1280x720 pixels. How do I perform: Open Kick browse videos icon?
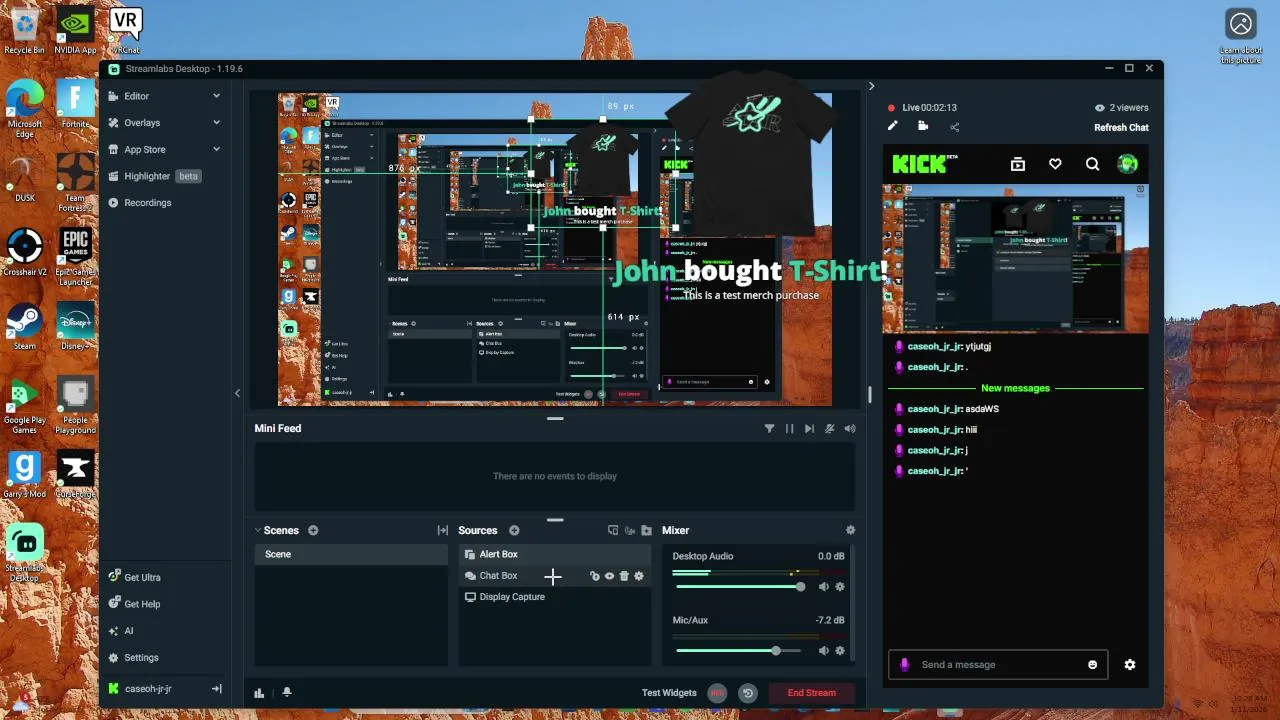point(1018,165)
